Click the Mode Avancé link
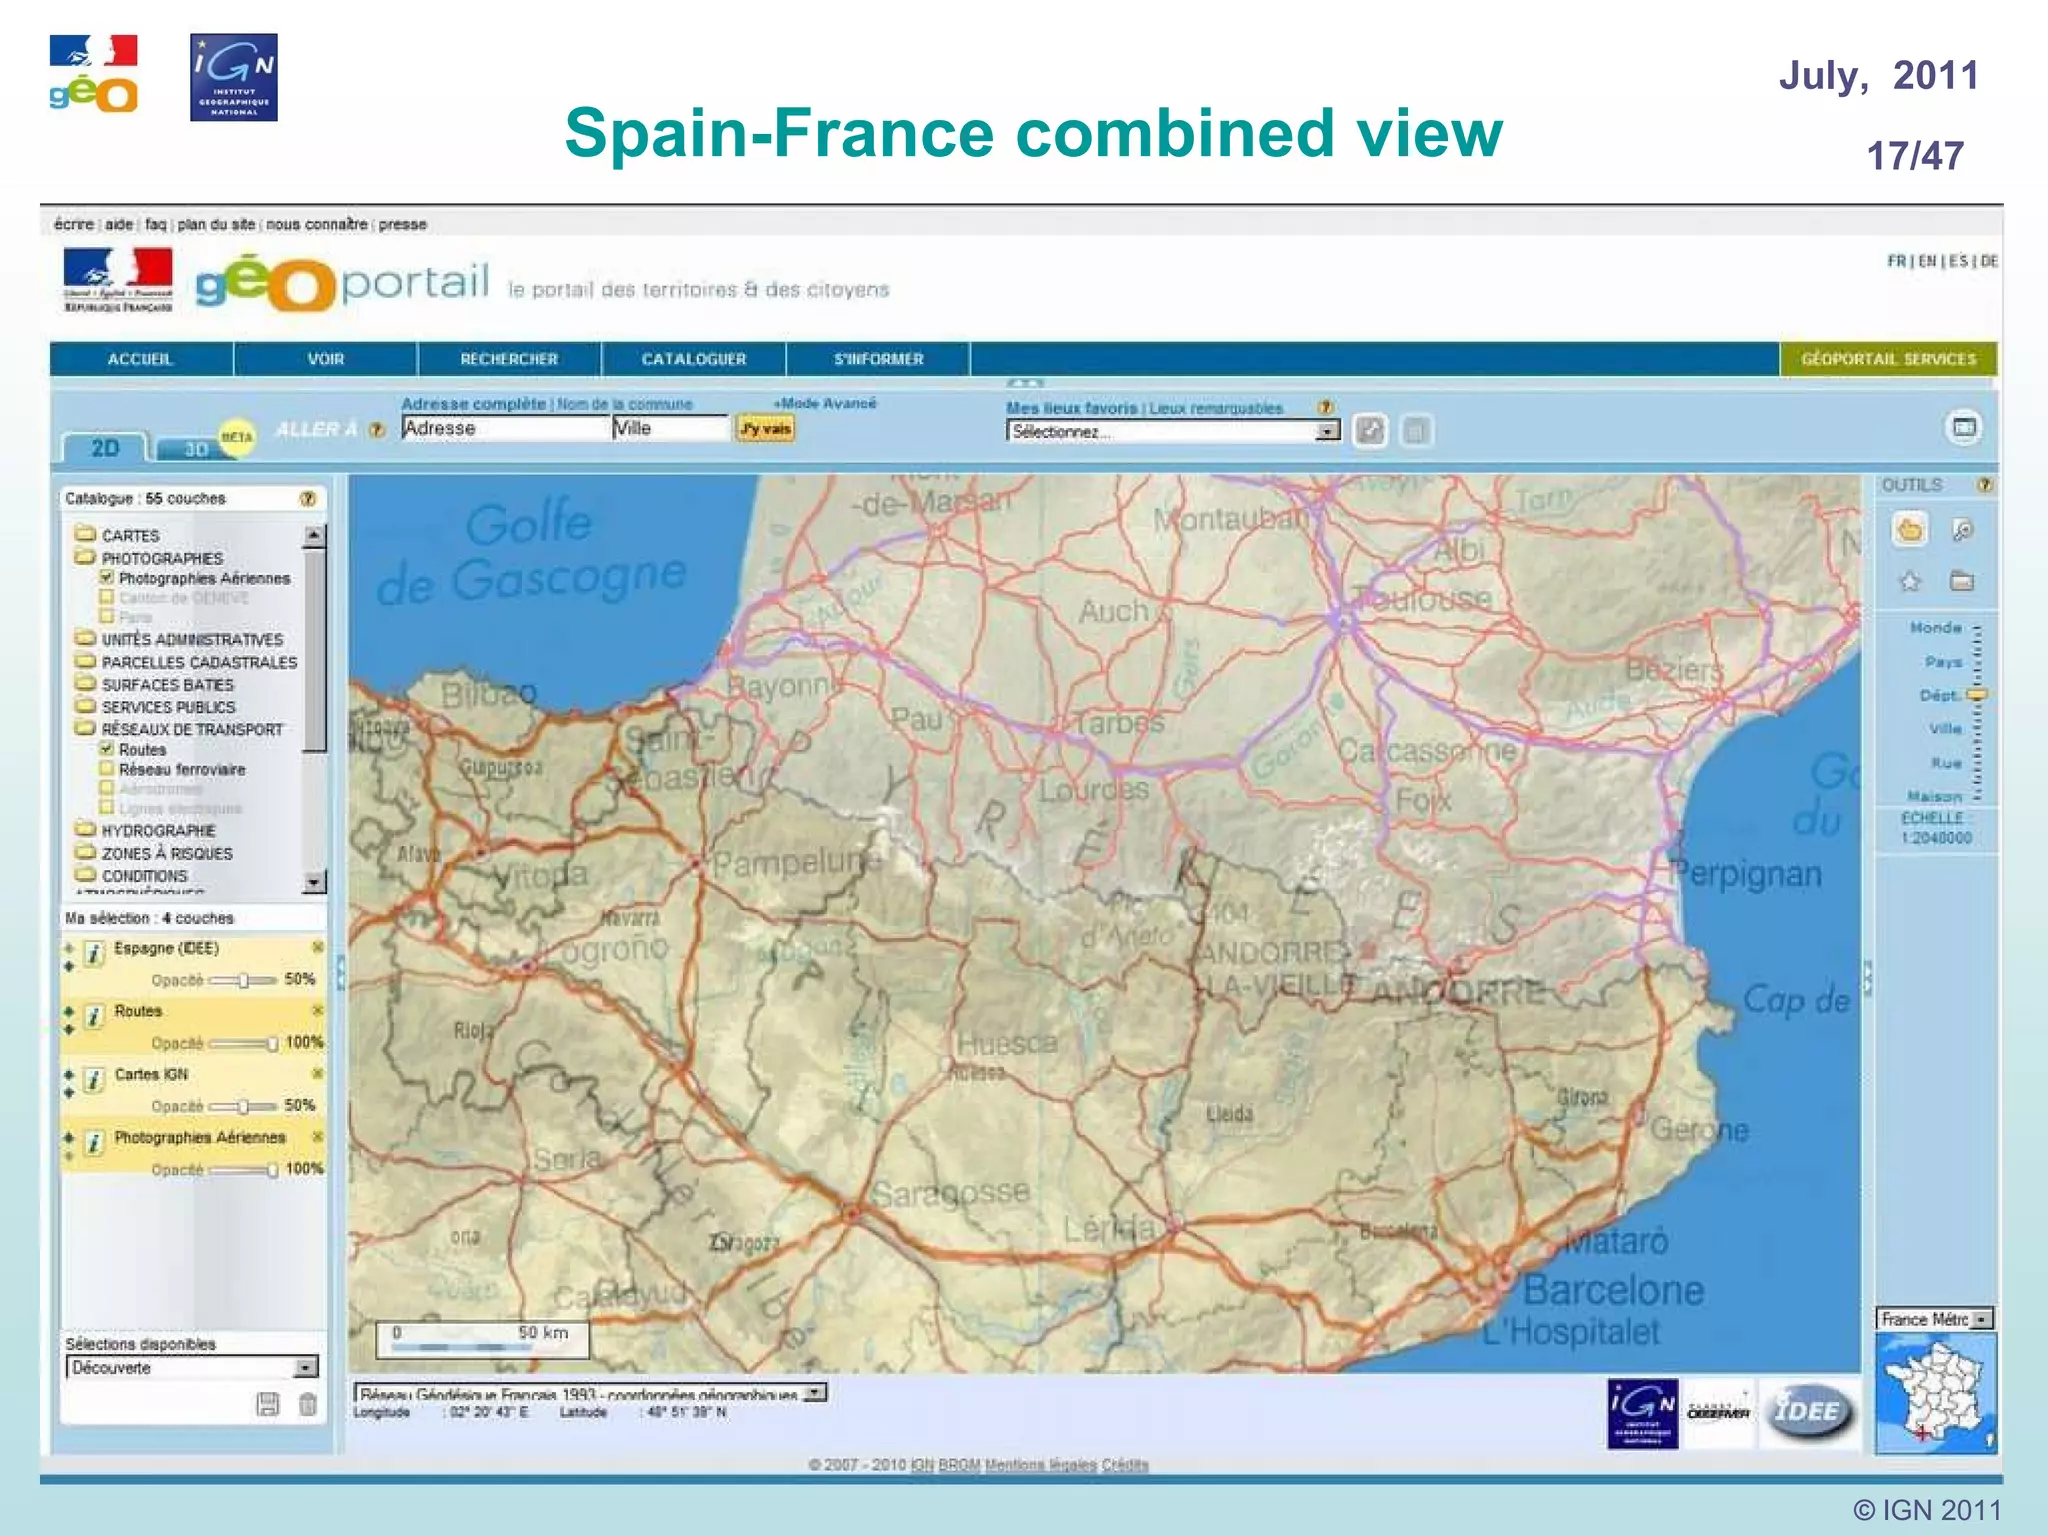This screenshot has height=1536, width=2048. [825, 403]
